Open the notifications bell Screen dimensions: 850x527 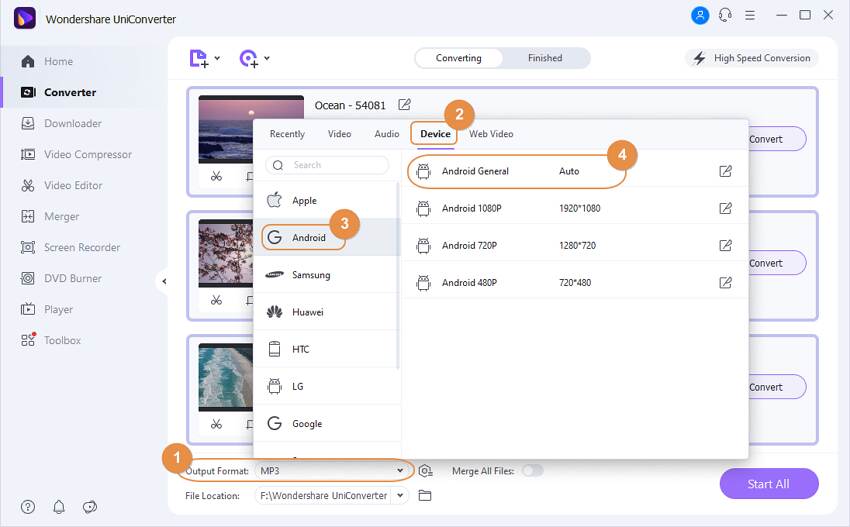pyautogui.click(x=59, y=507)
